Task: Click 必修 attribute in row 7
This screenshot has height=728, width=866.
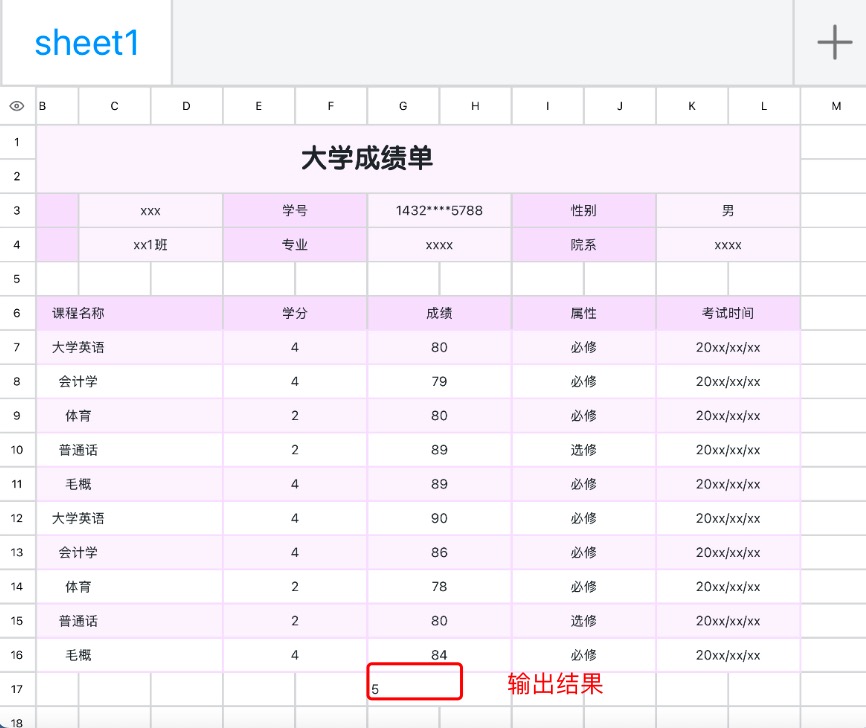Action: 584,347
